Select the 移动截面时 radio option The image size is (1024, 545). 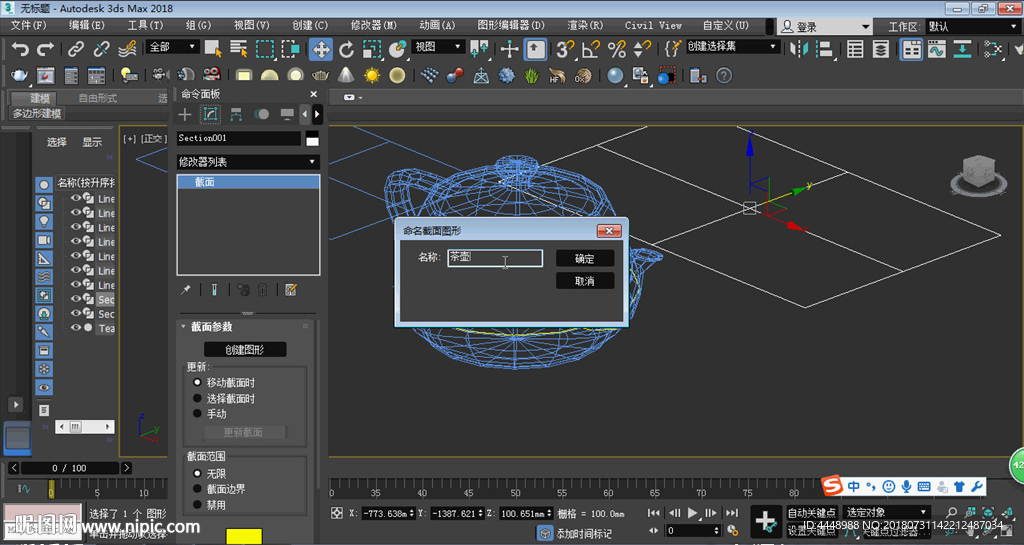coord(197,382)
